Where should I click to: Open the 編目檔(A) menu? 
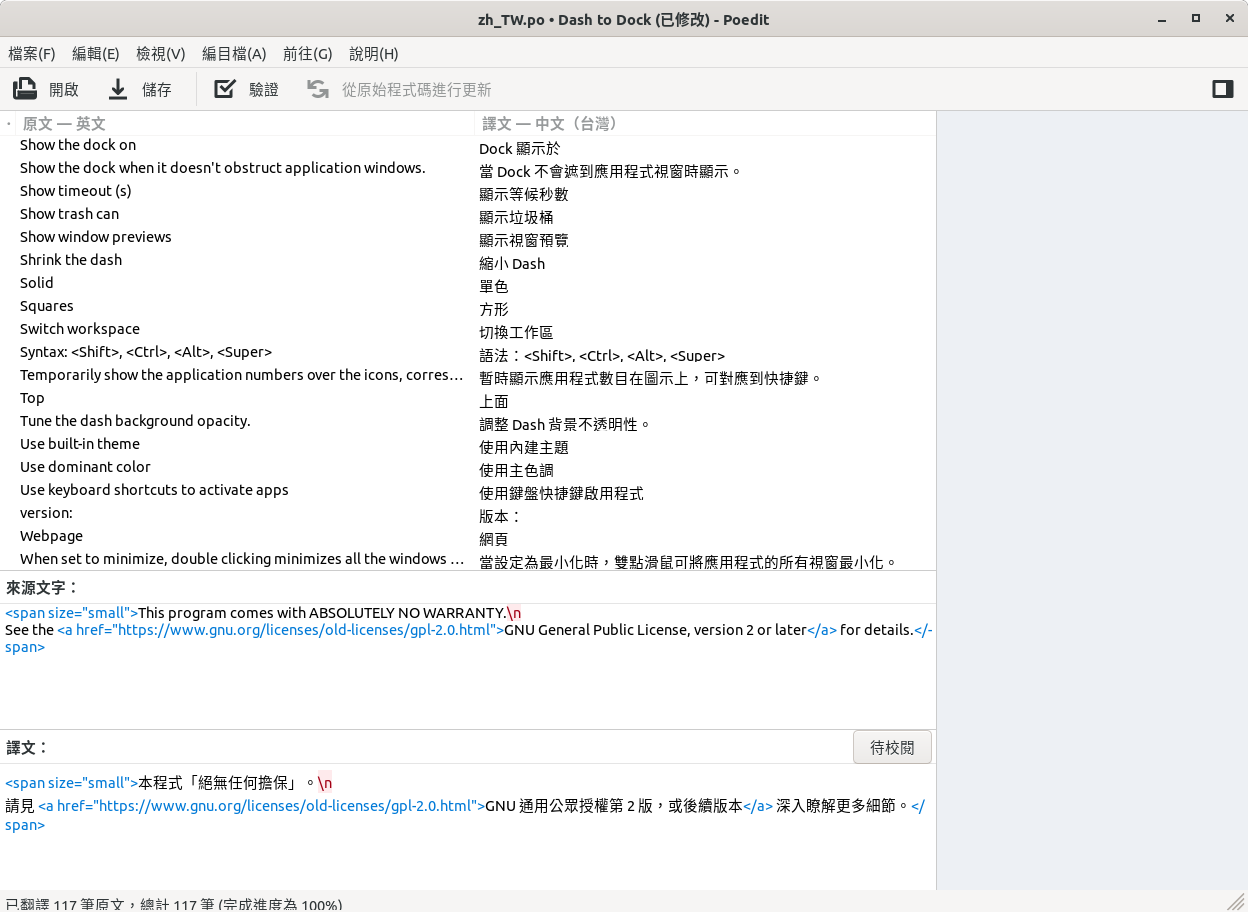tap(234, 54)
